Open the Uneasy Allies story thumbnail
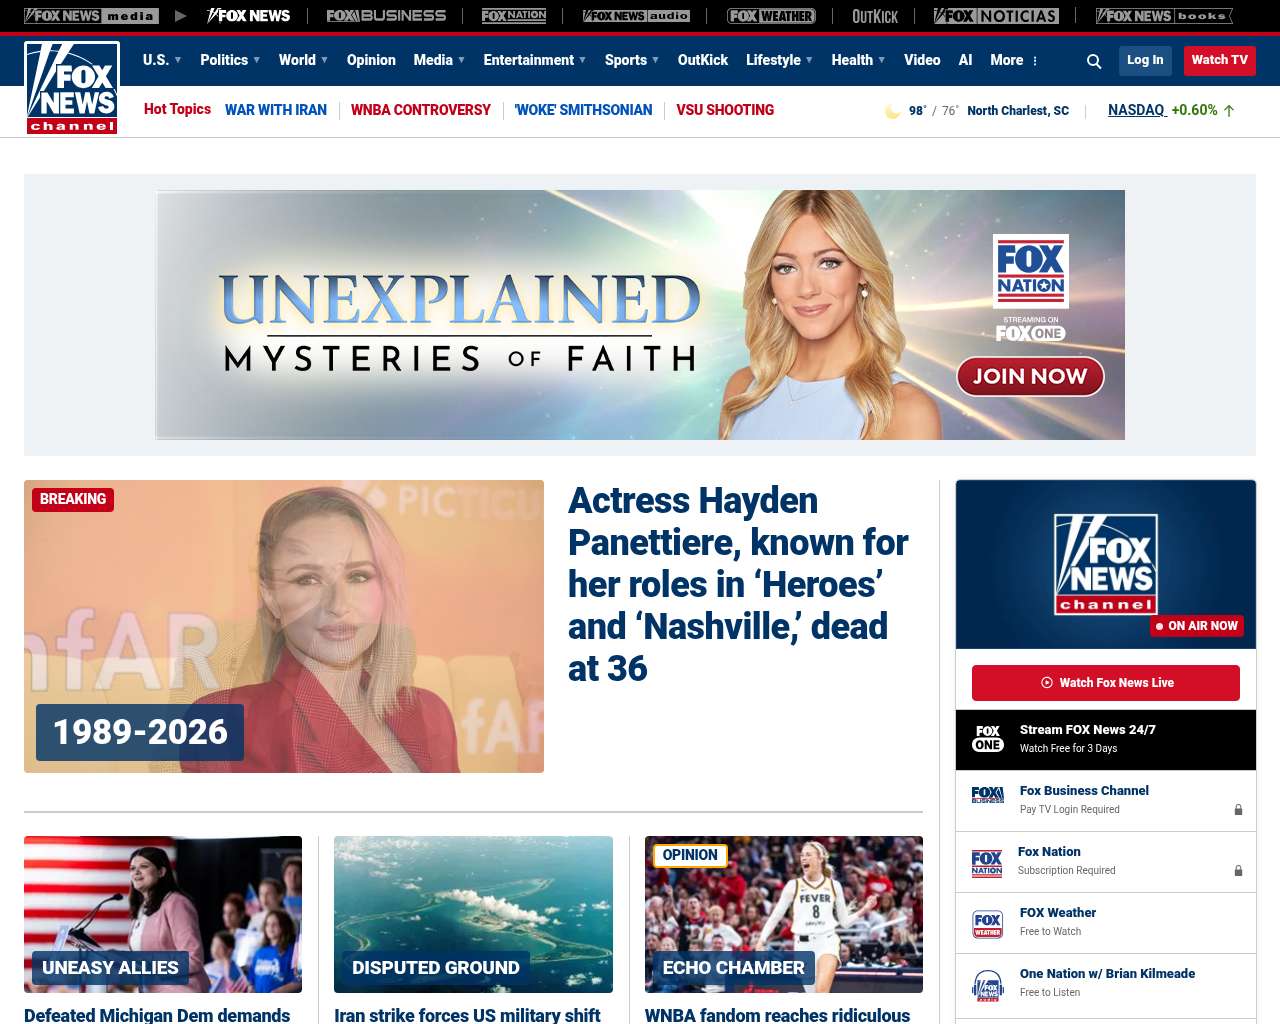Viewport: 1280px width, 1024px height. click(x=163, y=914)
